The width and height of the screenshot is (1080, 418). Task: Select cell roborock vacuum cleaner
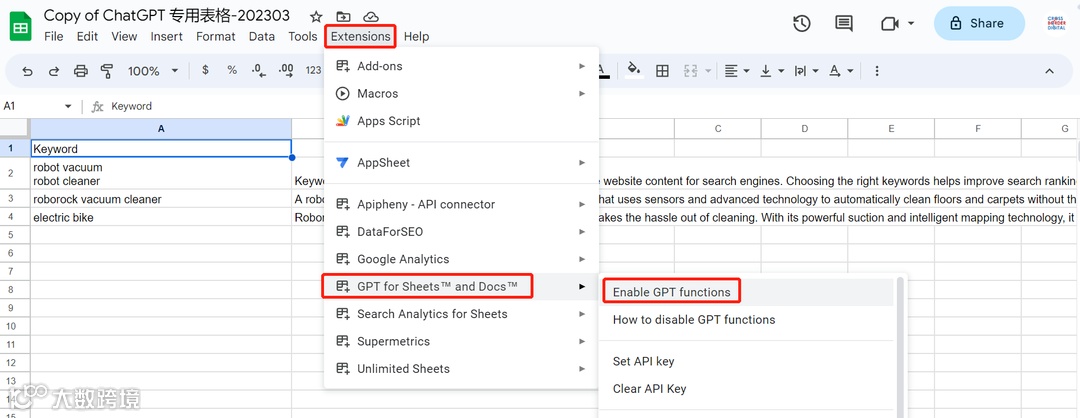[161, 200]
